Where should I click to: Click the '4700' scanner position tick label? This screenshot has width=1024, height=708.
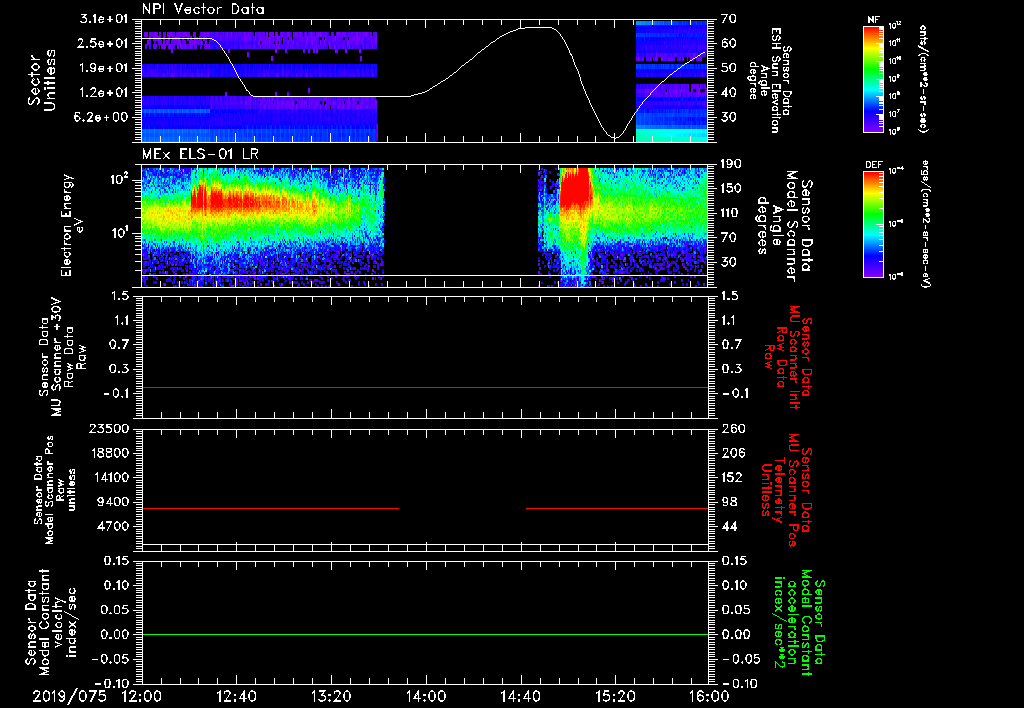coord(114,526)
